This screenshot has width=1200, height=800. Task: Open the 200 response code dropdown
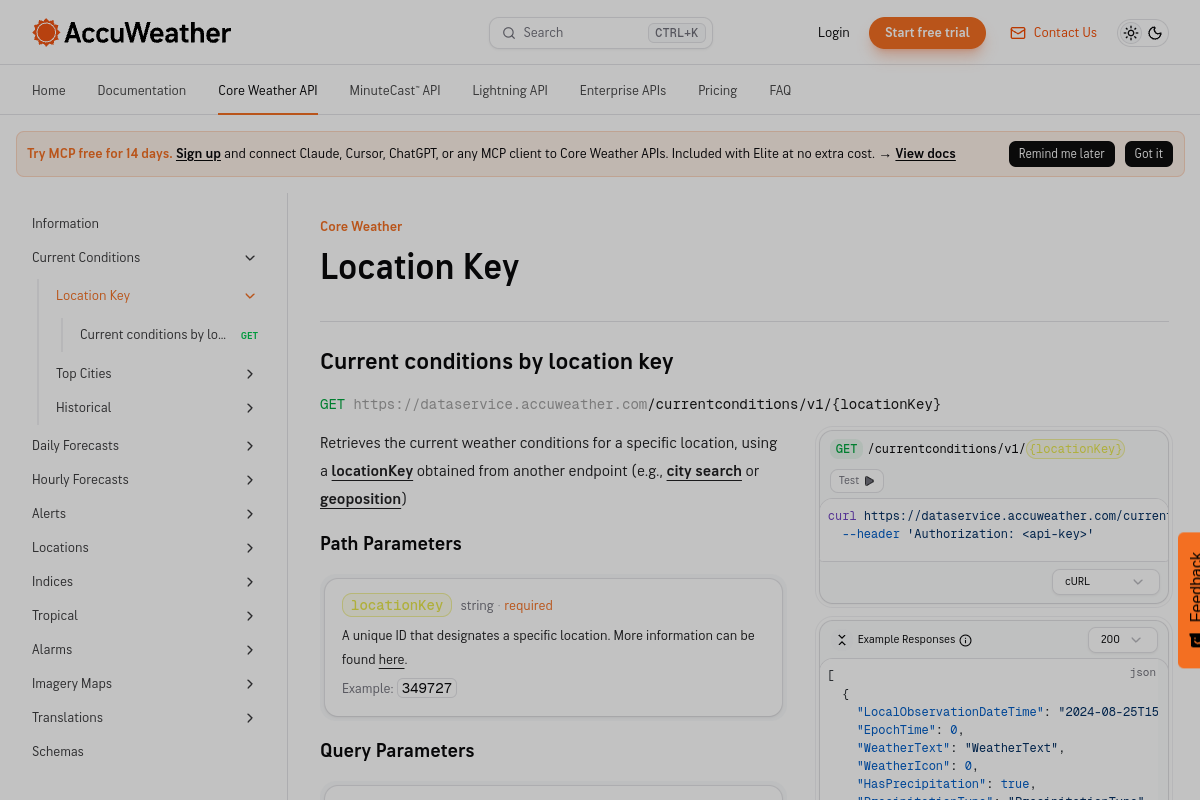click(x=1123, y=640)
